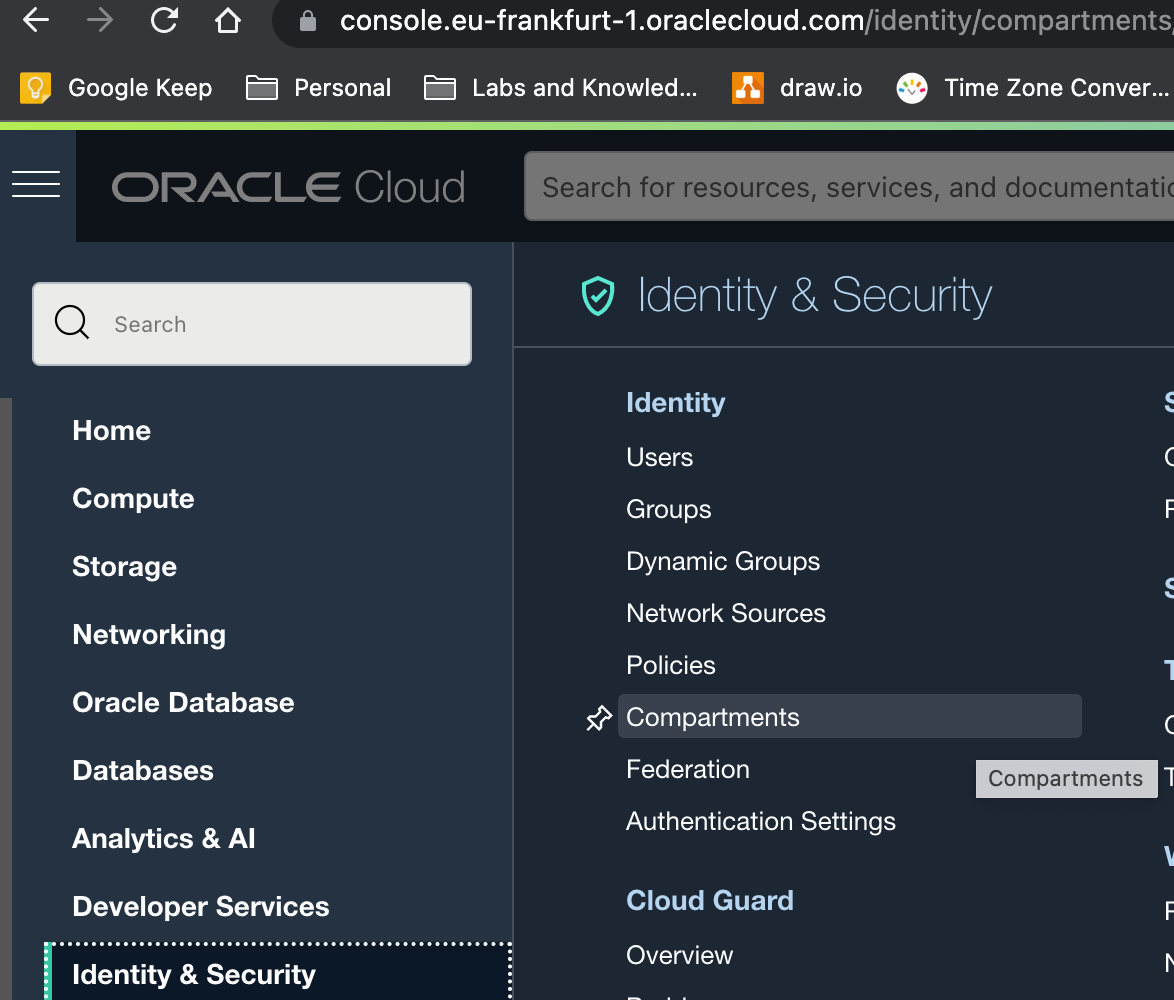Open the Google Keep bookmark
The width and height of the screenshot is (1174, 1000).
pos(117,88)
